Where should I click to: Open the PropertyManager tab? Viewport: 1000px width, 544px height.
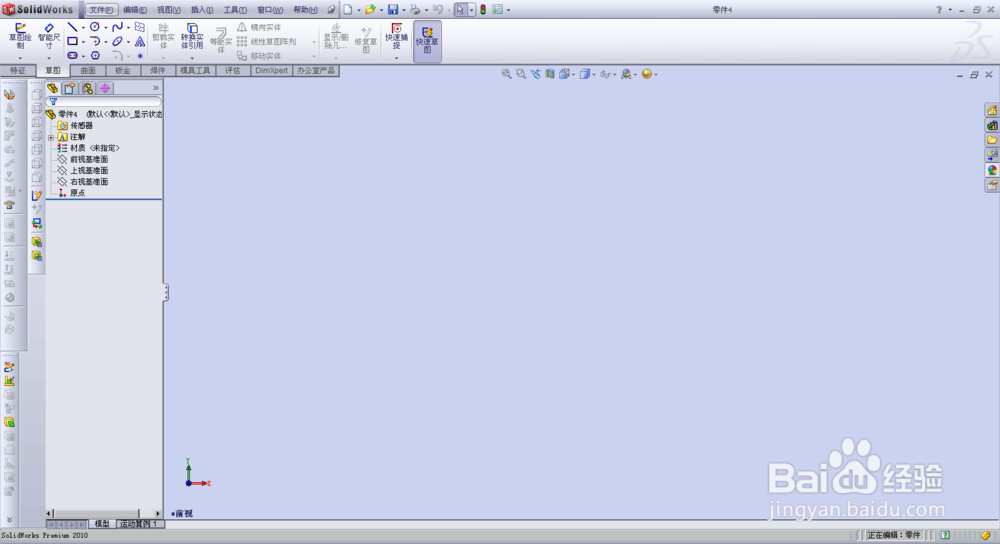[70, 89]
